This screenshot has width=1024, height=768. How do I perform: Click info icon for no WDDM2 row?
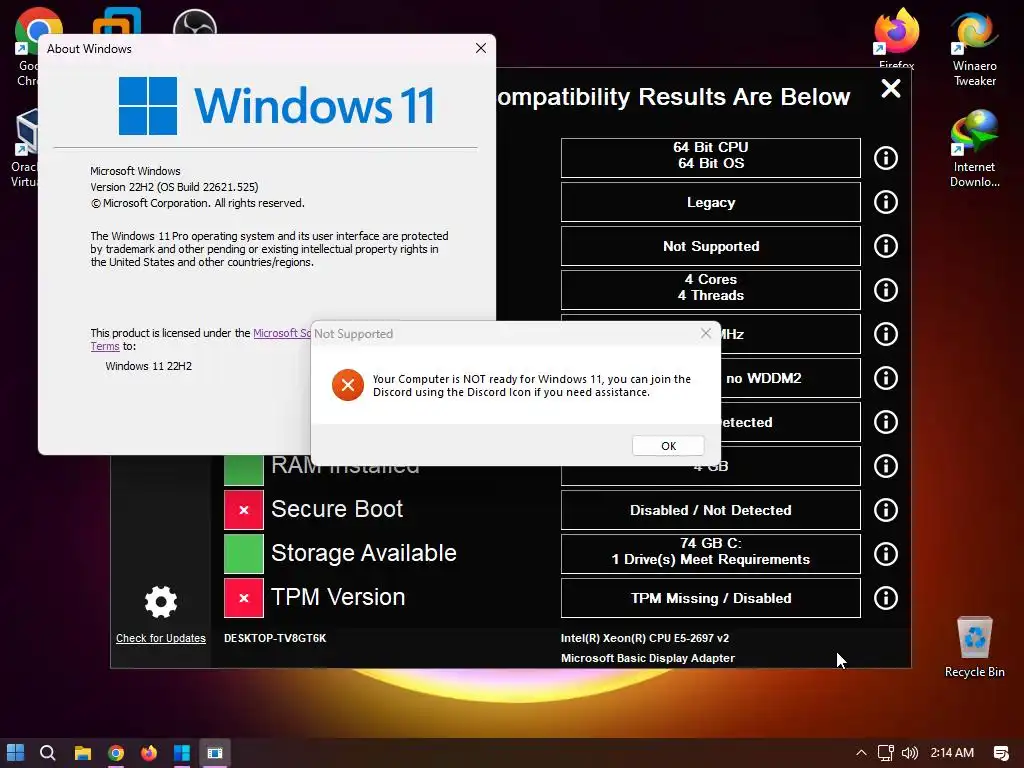[886, 378]
